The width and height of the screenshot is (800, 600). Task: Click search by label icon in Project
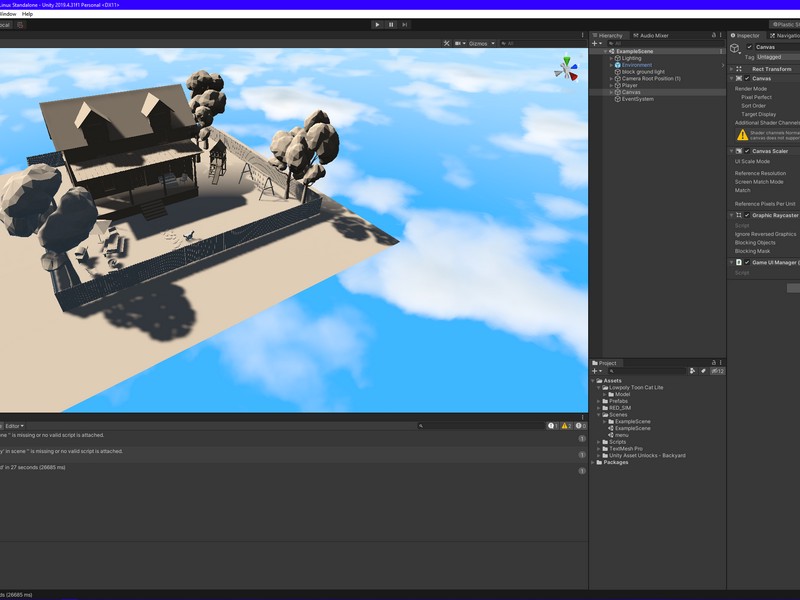tap(703, 371)
